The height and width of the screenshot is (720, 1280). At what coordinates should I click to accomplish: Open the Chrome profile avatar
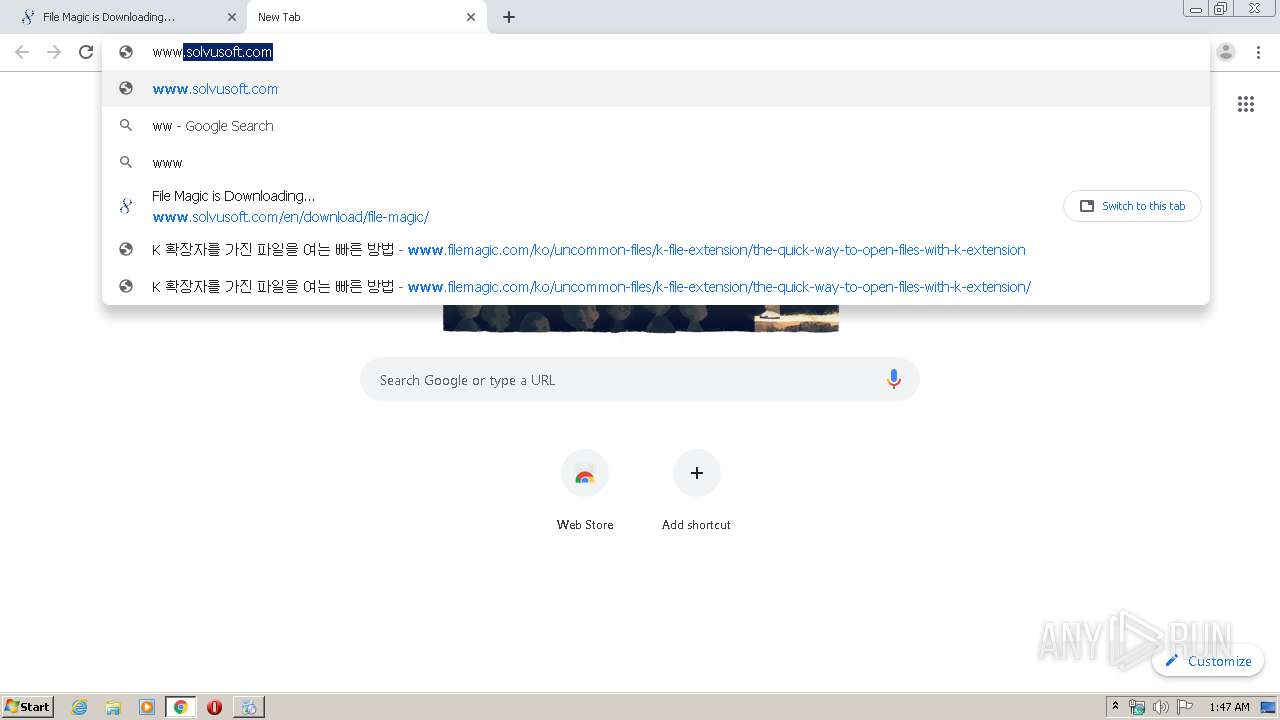(x=1226, y=52)
